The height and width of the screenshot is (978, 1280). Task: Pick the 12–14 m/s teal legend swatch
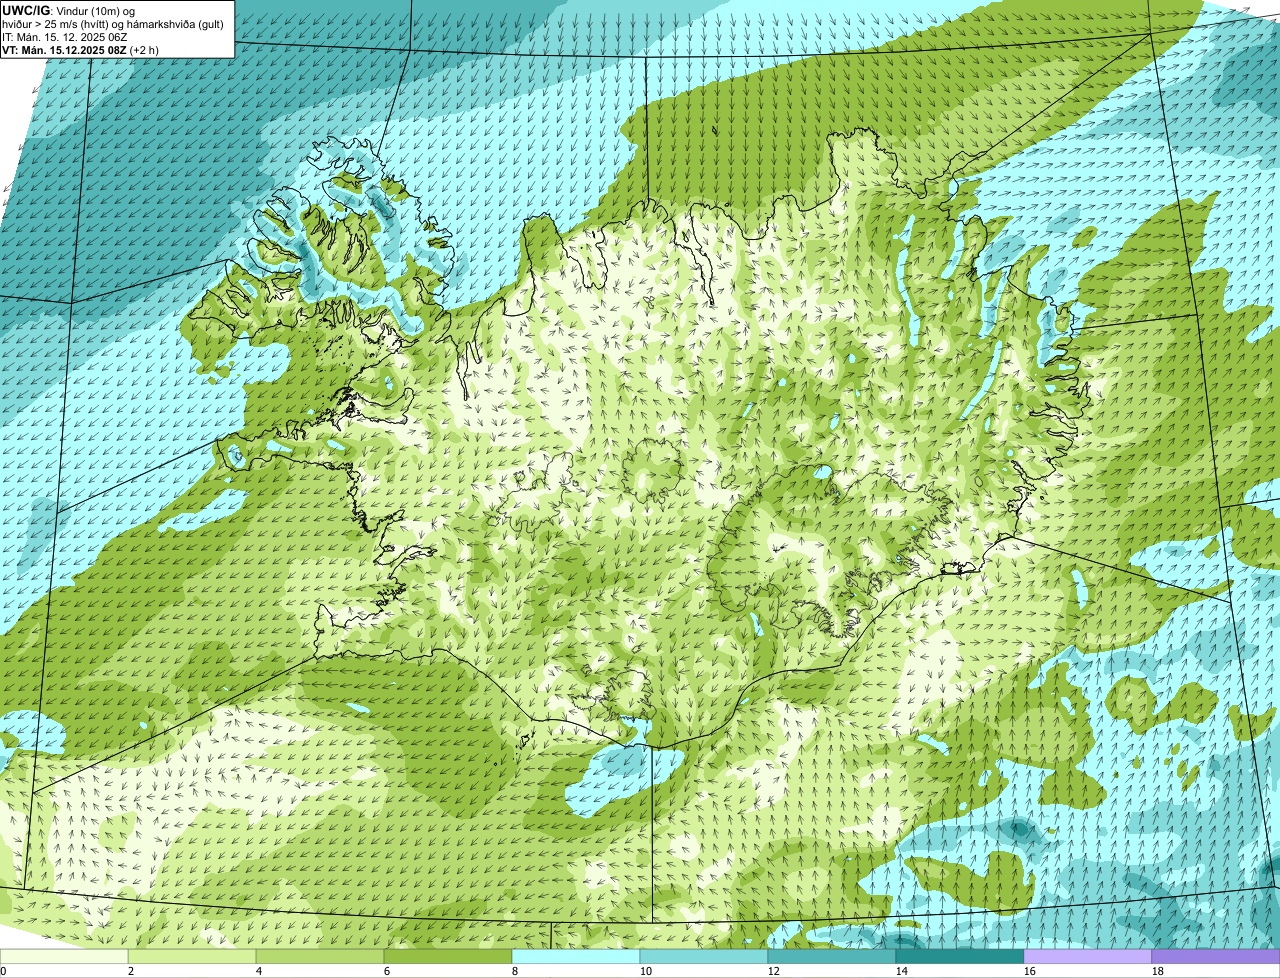pos(832,957)
